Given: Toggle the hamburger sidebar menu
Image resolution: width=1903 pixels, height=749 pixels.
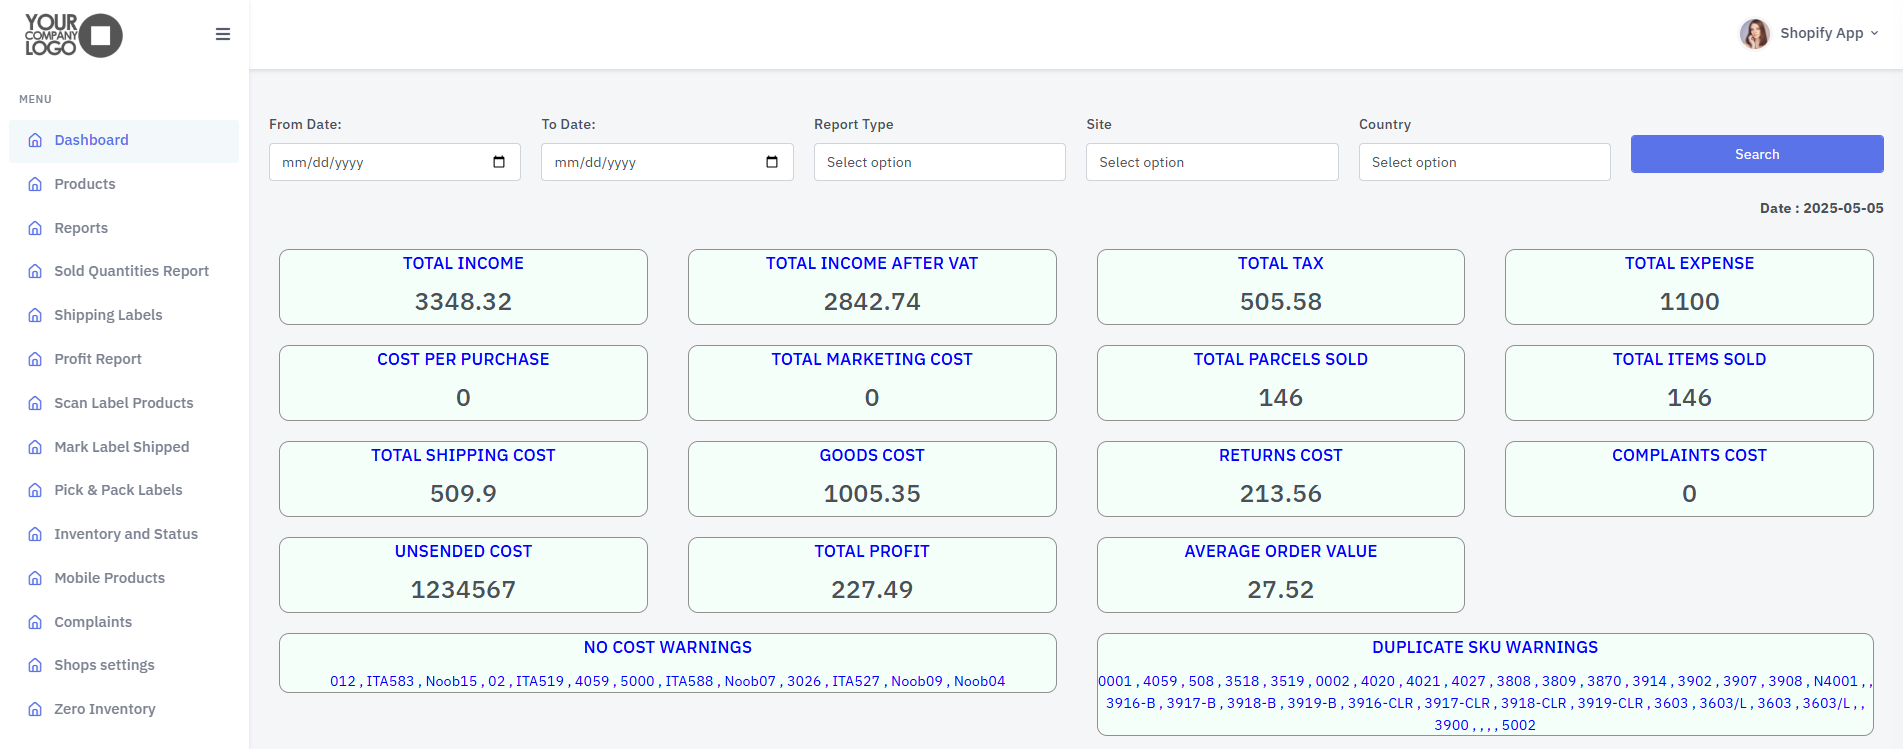Looking at the screenshot, I should pyautogui.click(x=223, y=34).
